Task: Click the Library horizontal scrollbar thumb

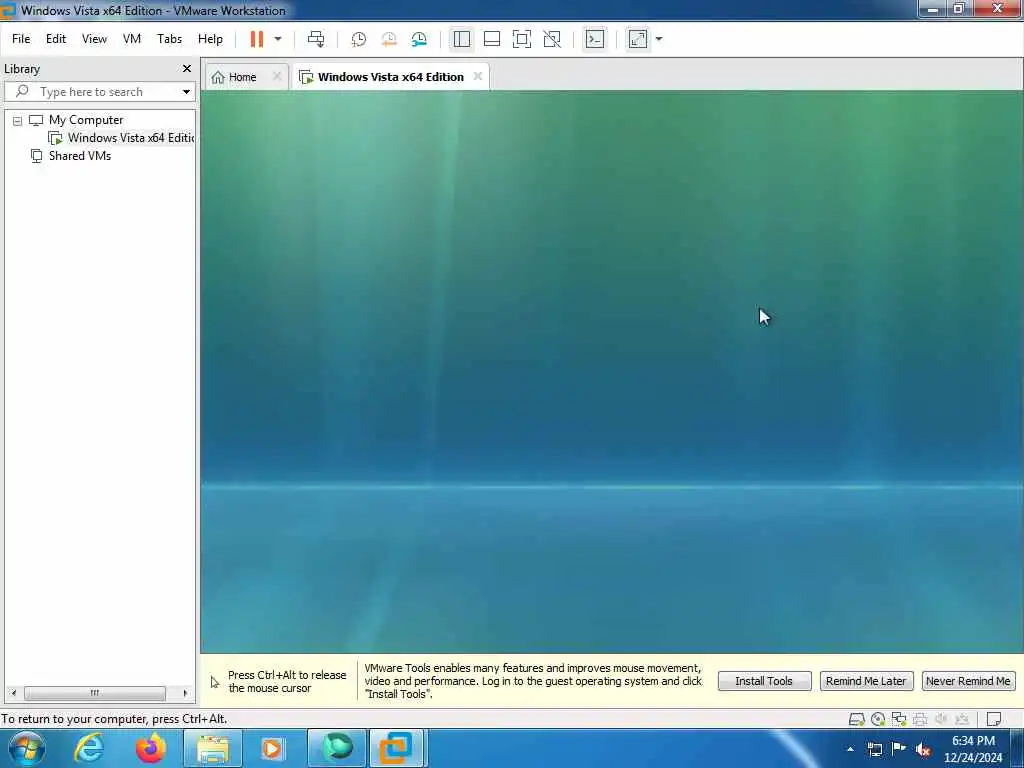Action: point(95,693)
